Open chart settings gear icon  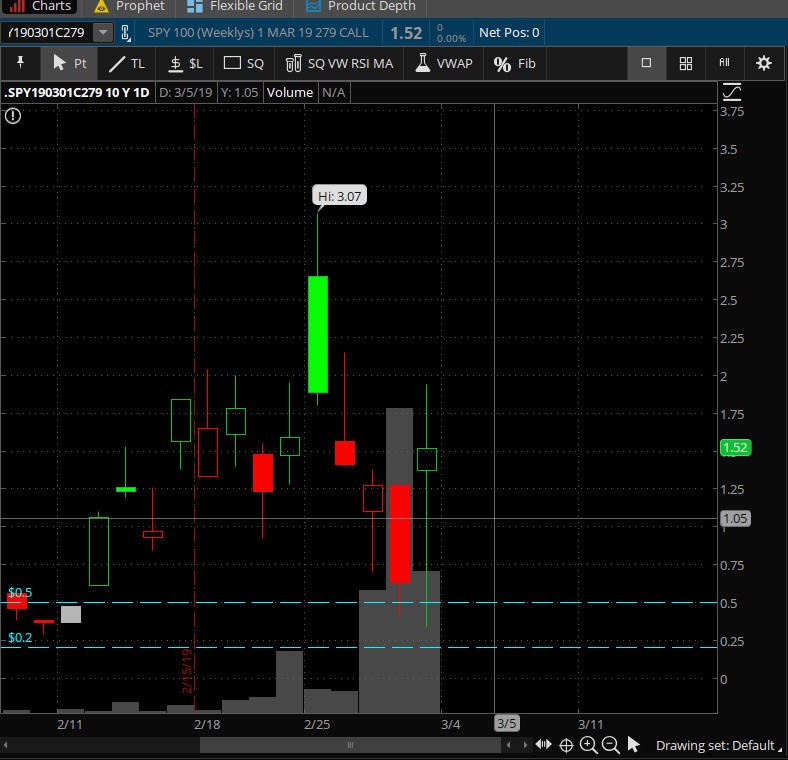pyautogui.click(x=763, y=63)
